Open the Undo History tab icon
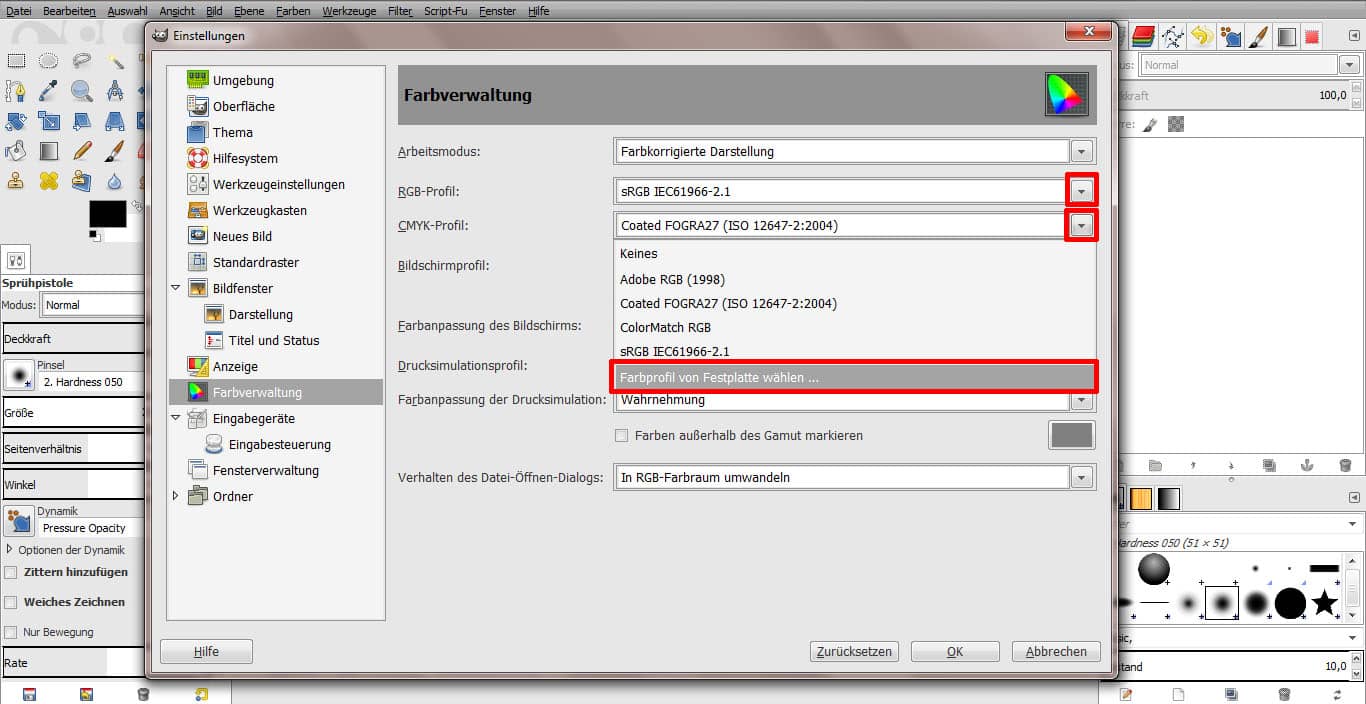 (x=1201, y=37)
